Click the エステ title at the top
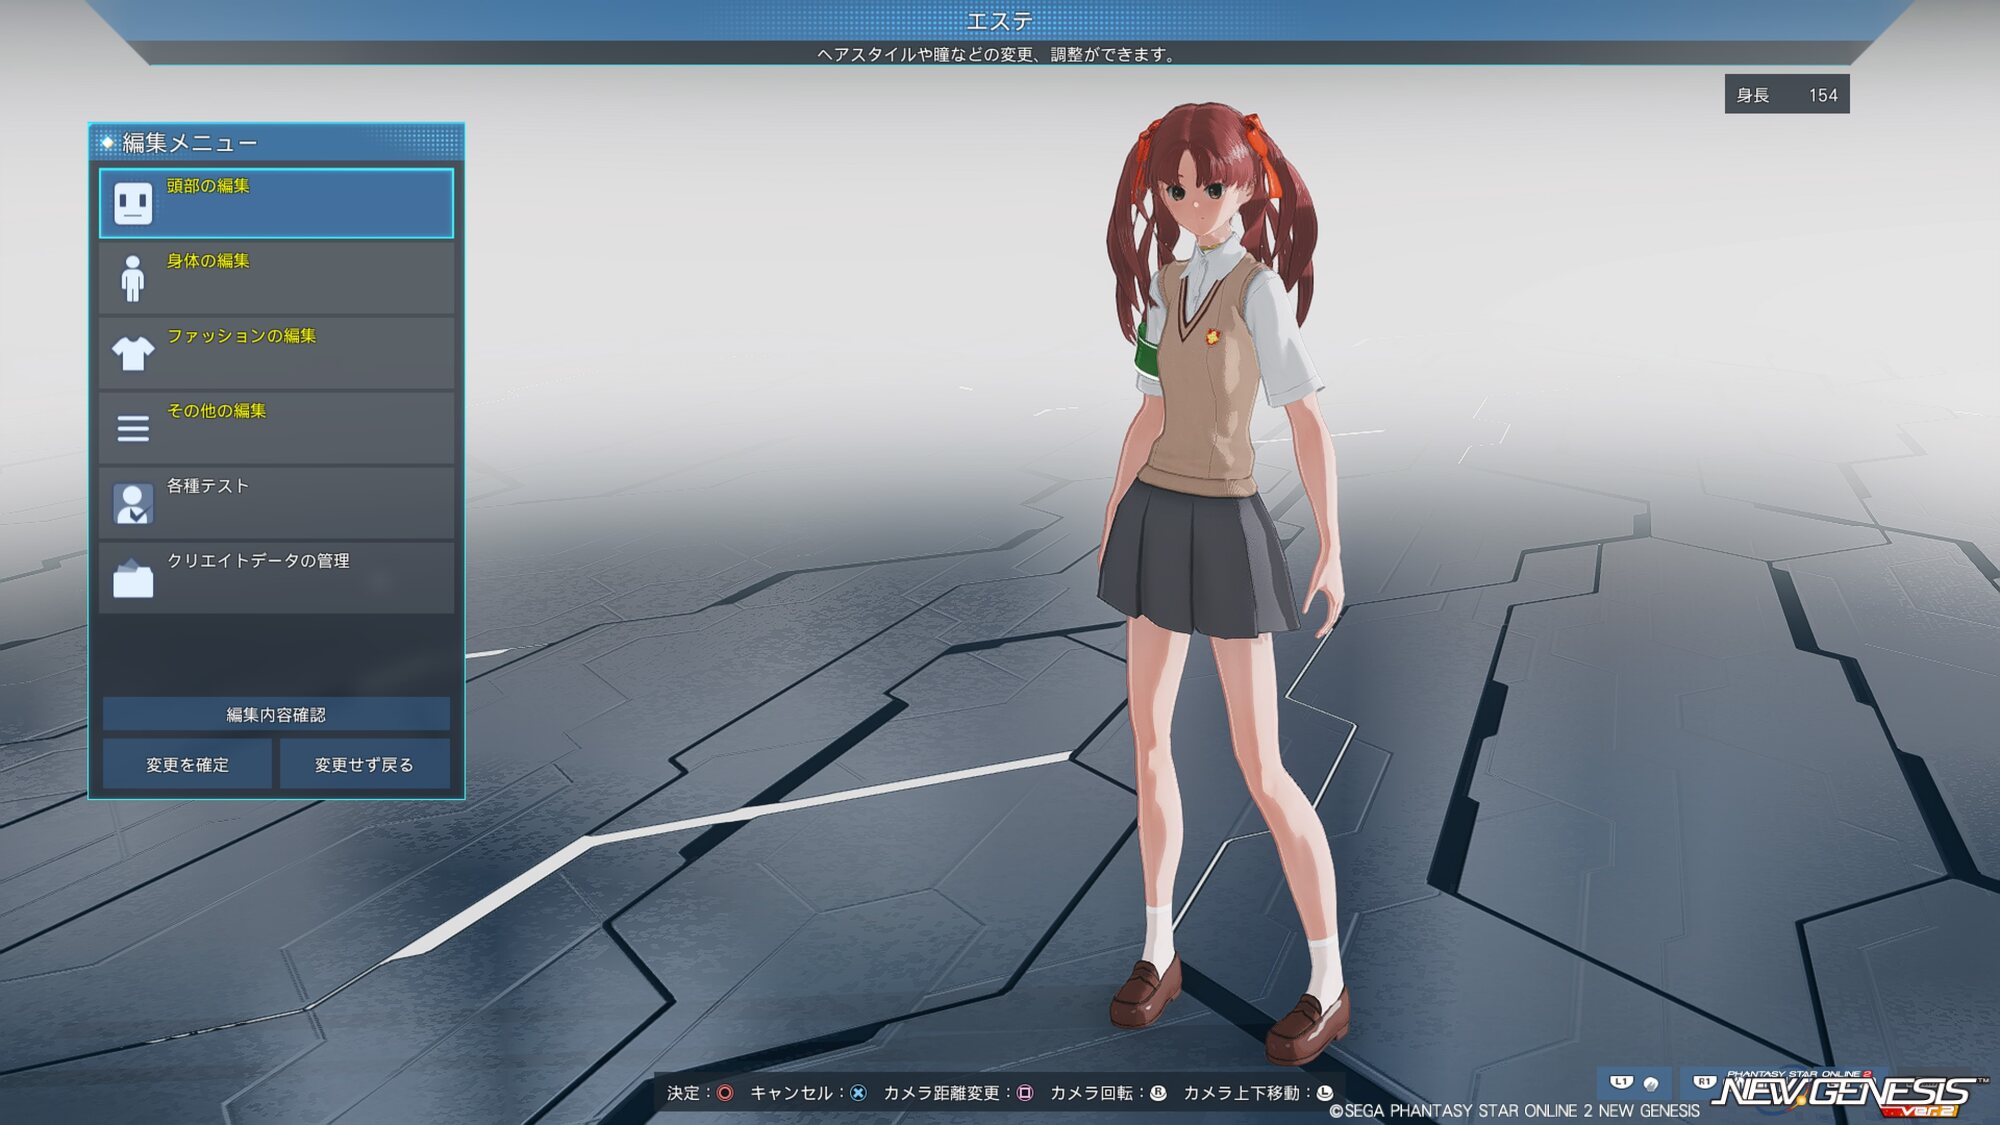 pos(999,21)
